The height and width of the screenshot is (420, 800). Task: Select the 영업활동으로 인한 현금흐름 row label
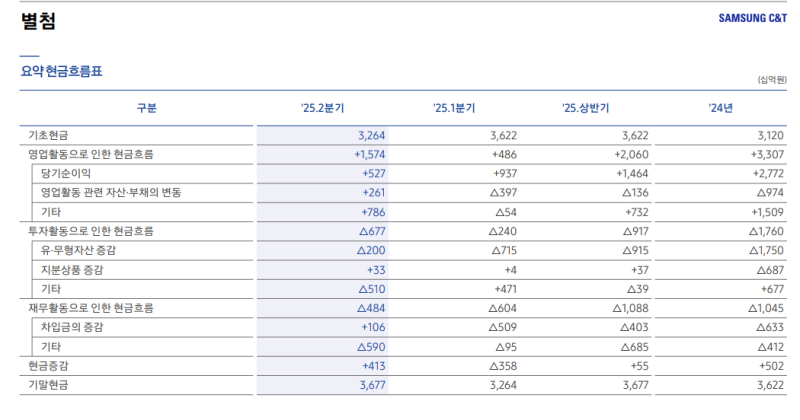pos(91,155)
